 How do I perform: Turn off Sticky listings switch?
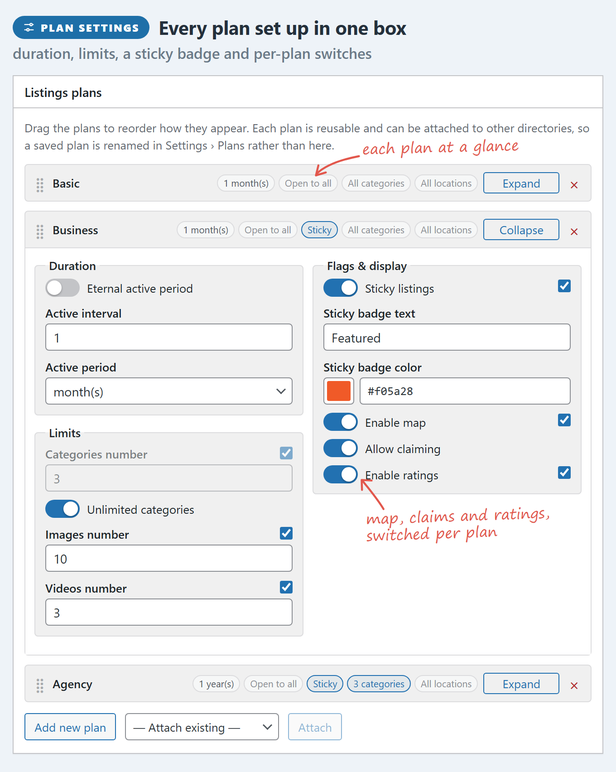(x=340, y=288)
